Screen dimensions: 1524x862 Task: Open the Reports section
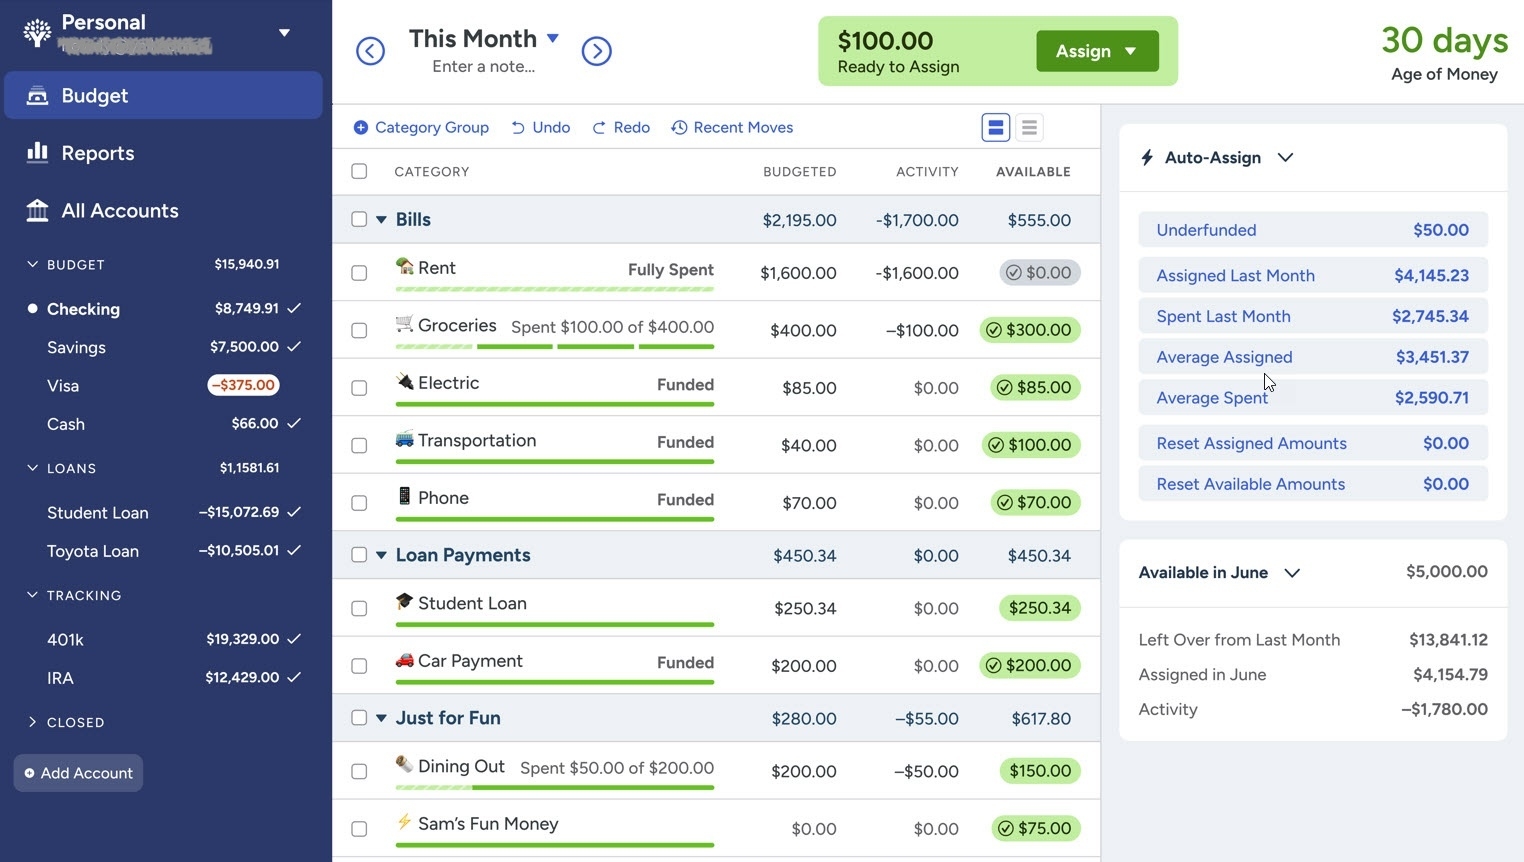pyautogui.click(x=97, y=153)
